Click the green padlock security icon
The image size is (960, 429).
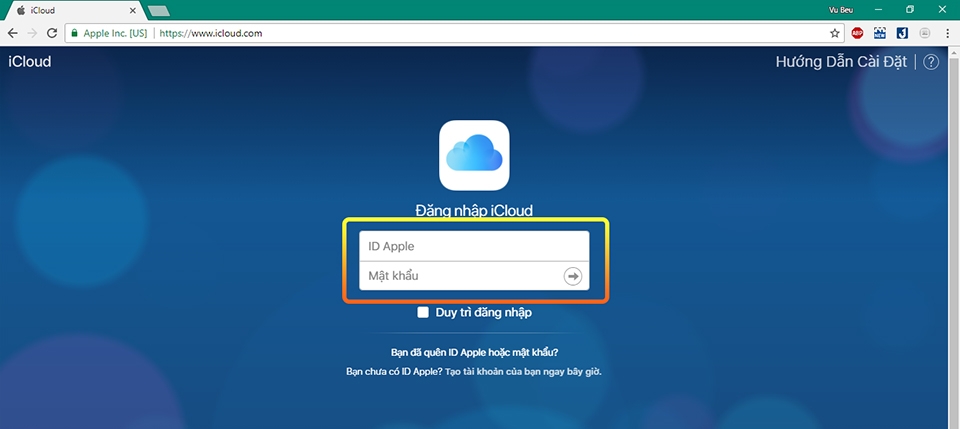(x=75, y=34)
